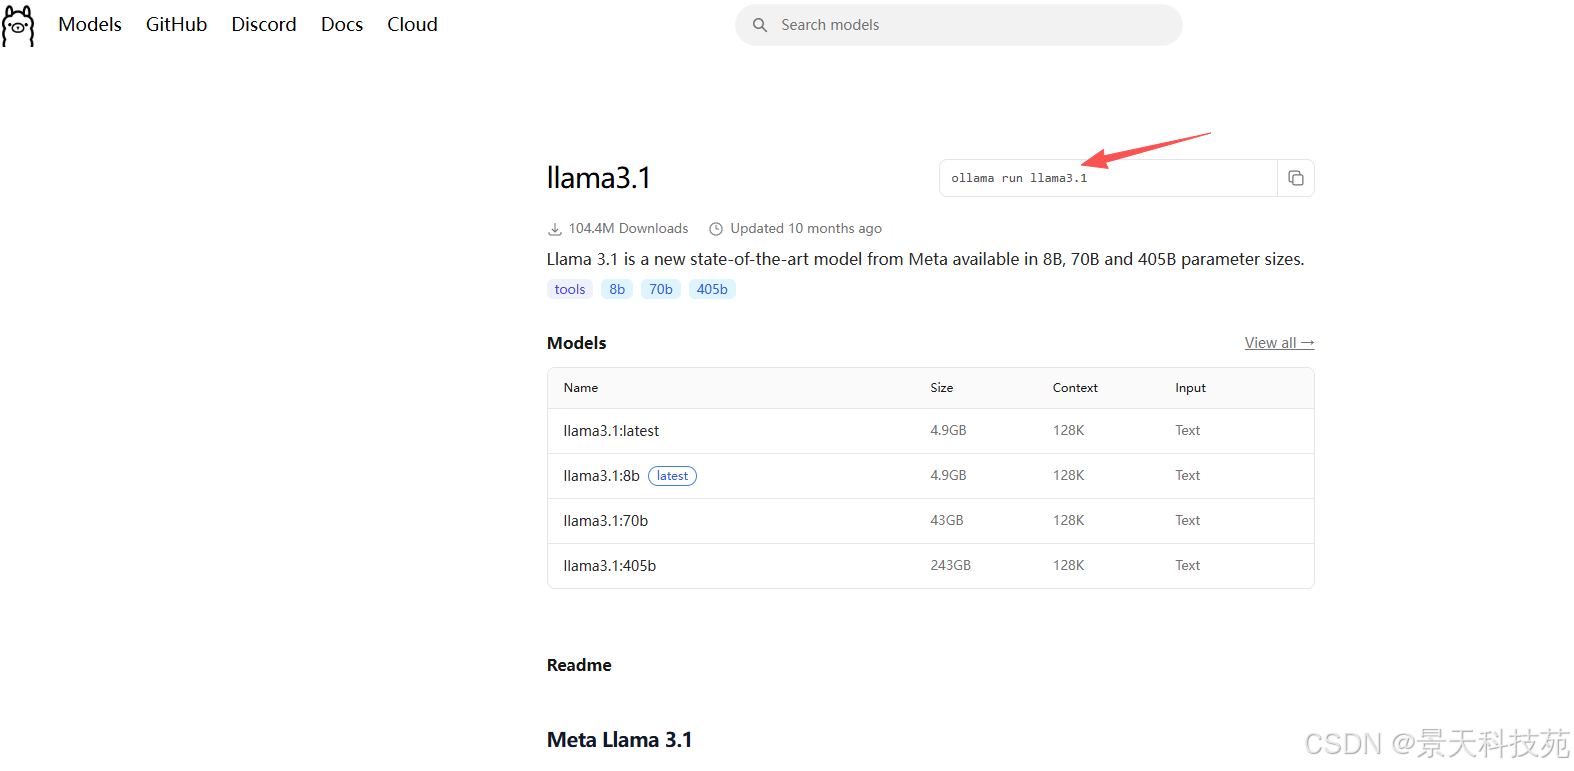Click the 104.4M Downloads text
The width and height of the screenshot is (1574, 771).
628,229
